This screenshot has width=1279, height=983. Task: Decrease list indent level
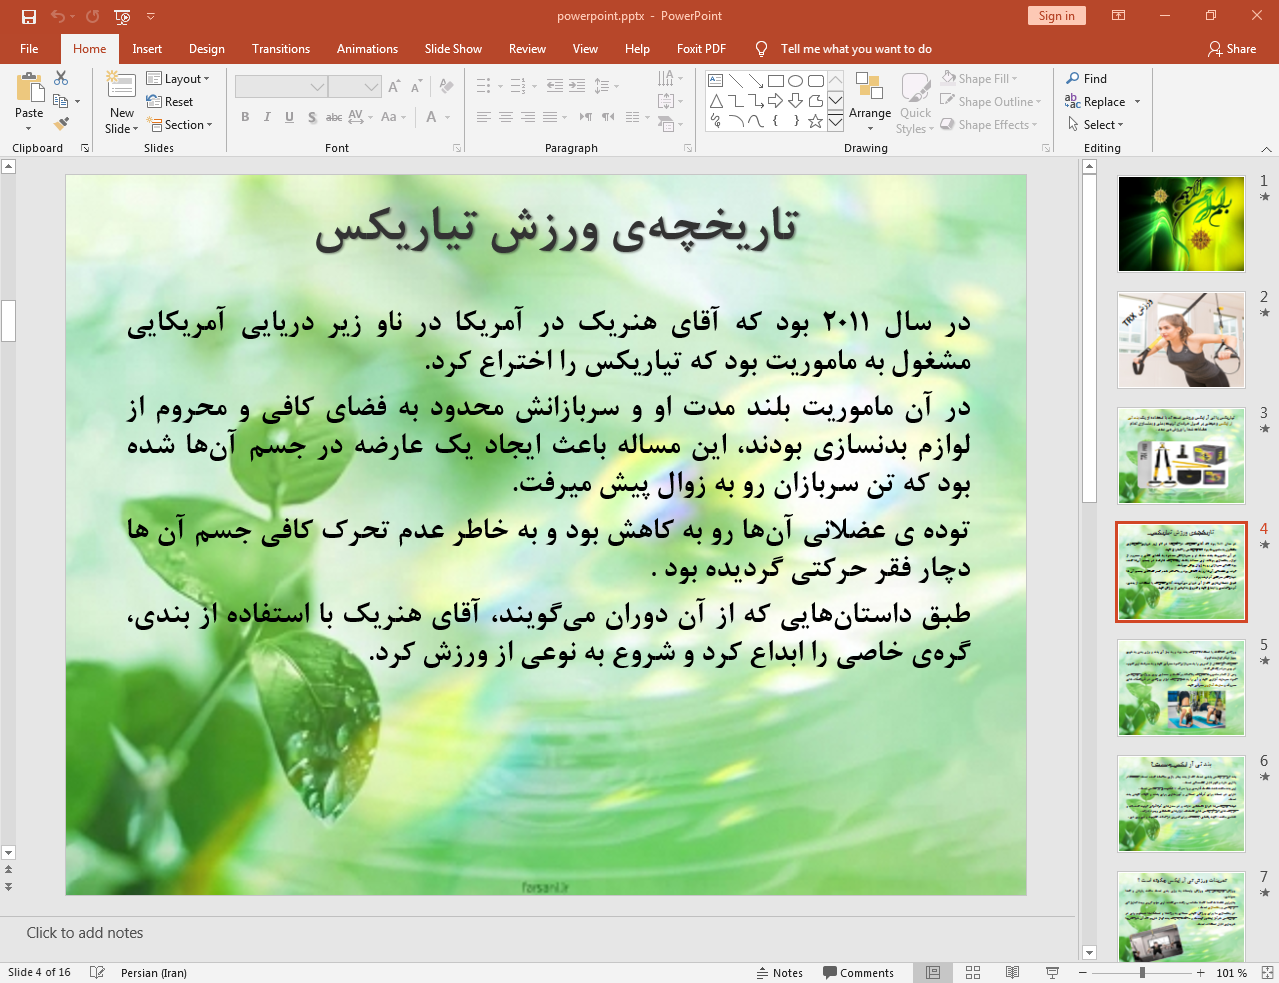555,86
